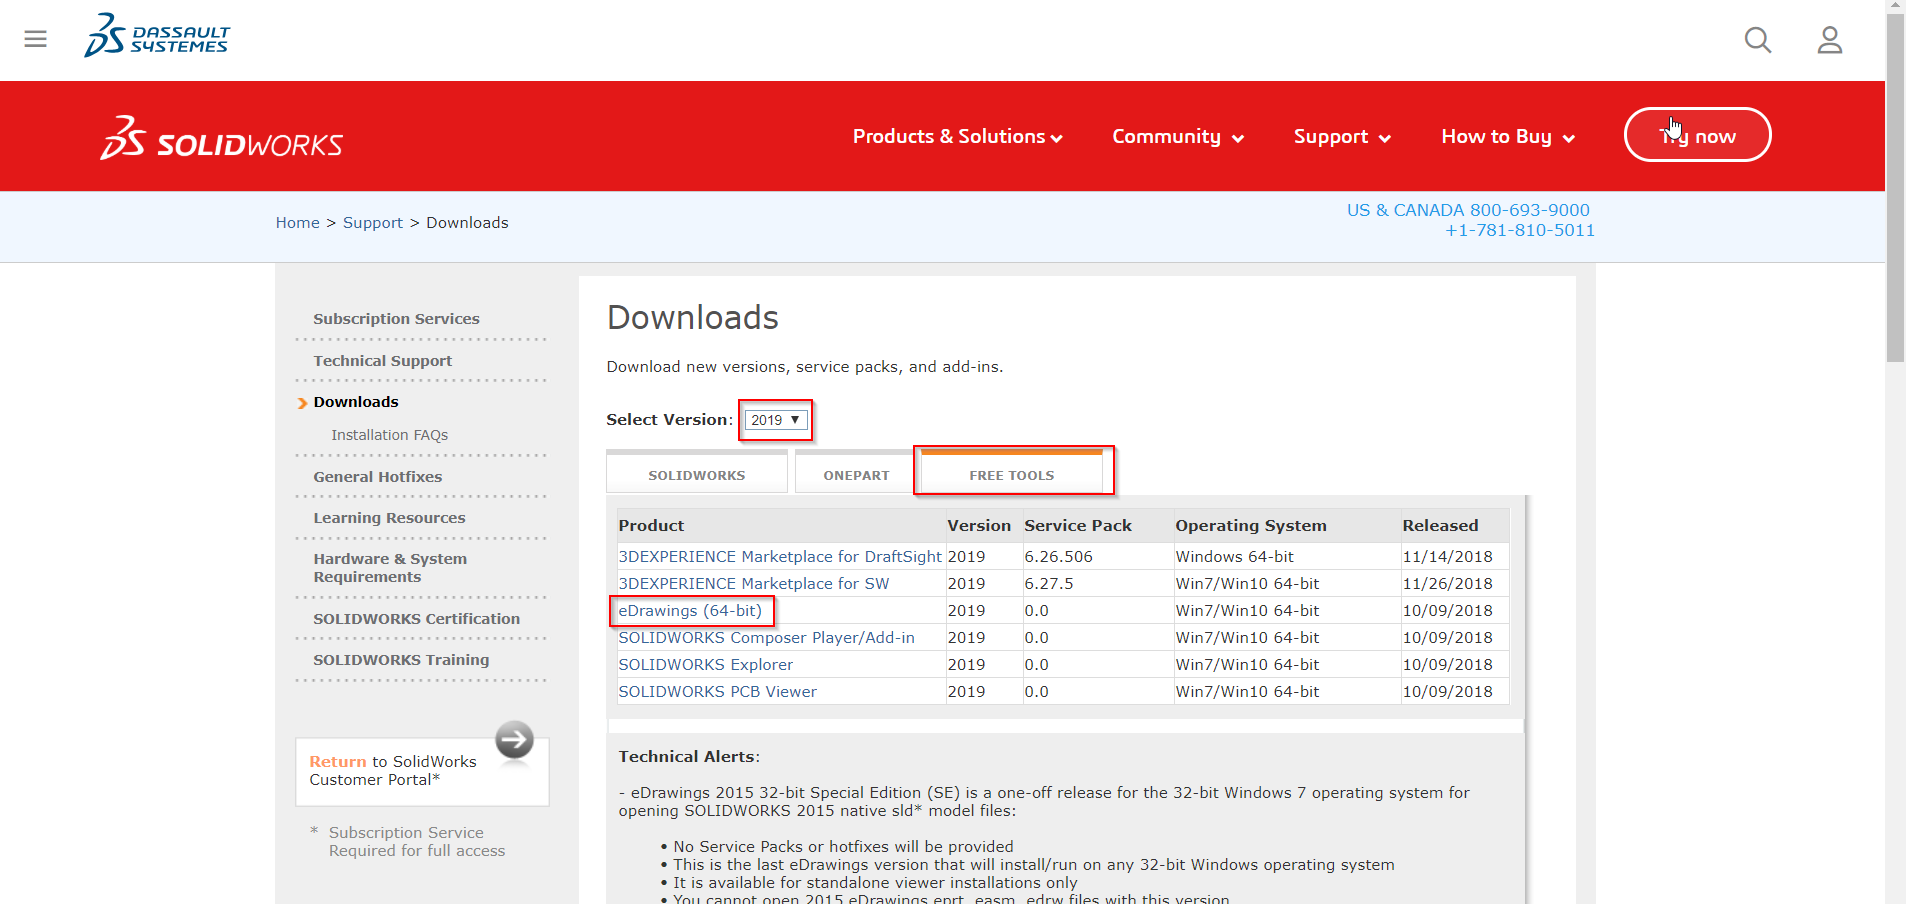Viewport: 1906px width, 904px height.
Task: Select Downloads in sidebar
Action: 356,402
